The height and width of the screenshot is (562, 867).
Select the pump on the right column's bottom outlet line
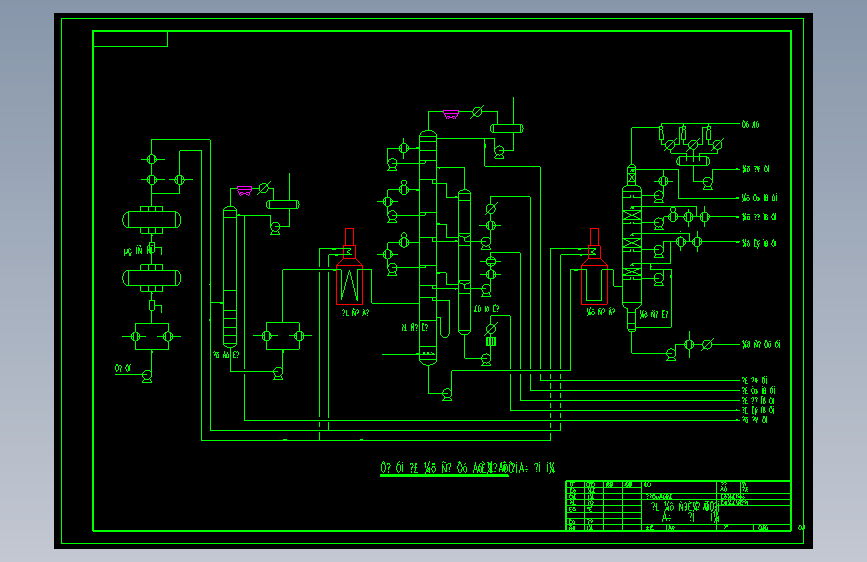[x=671, y=355]
